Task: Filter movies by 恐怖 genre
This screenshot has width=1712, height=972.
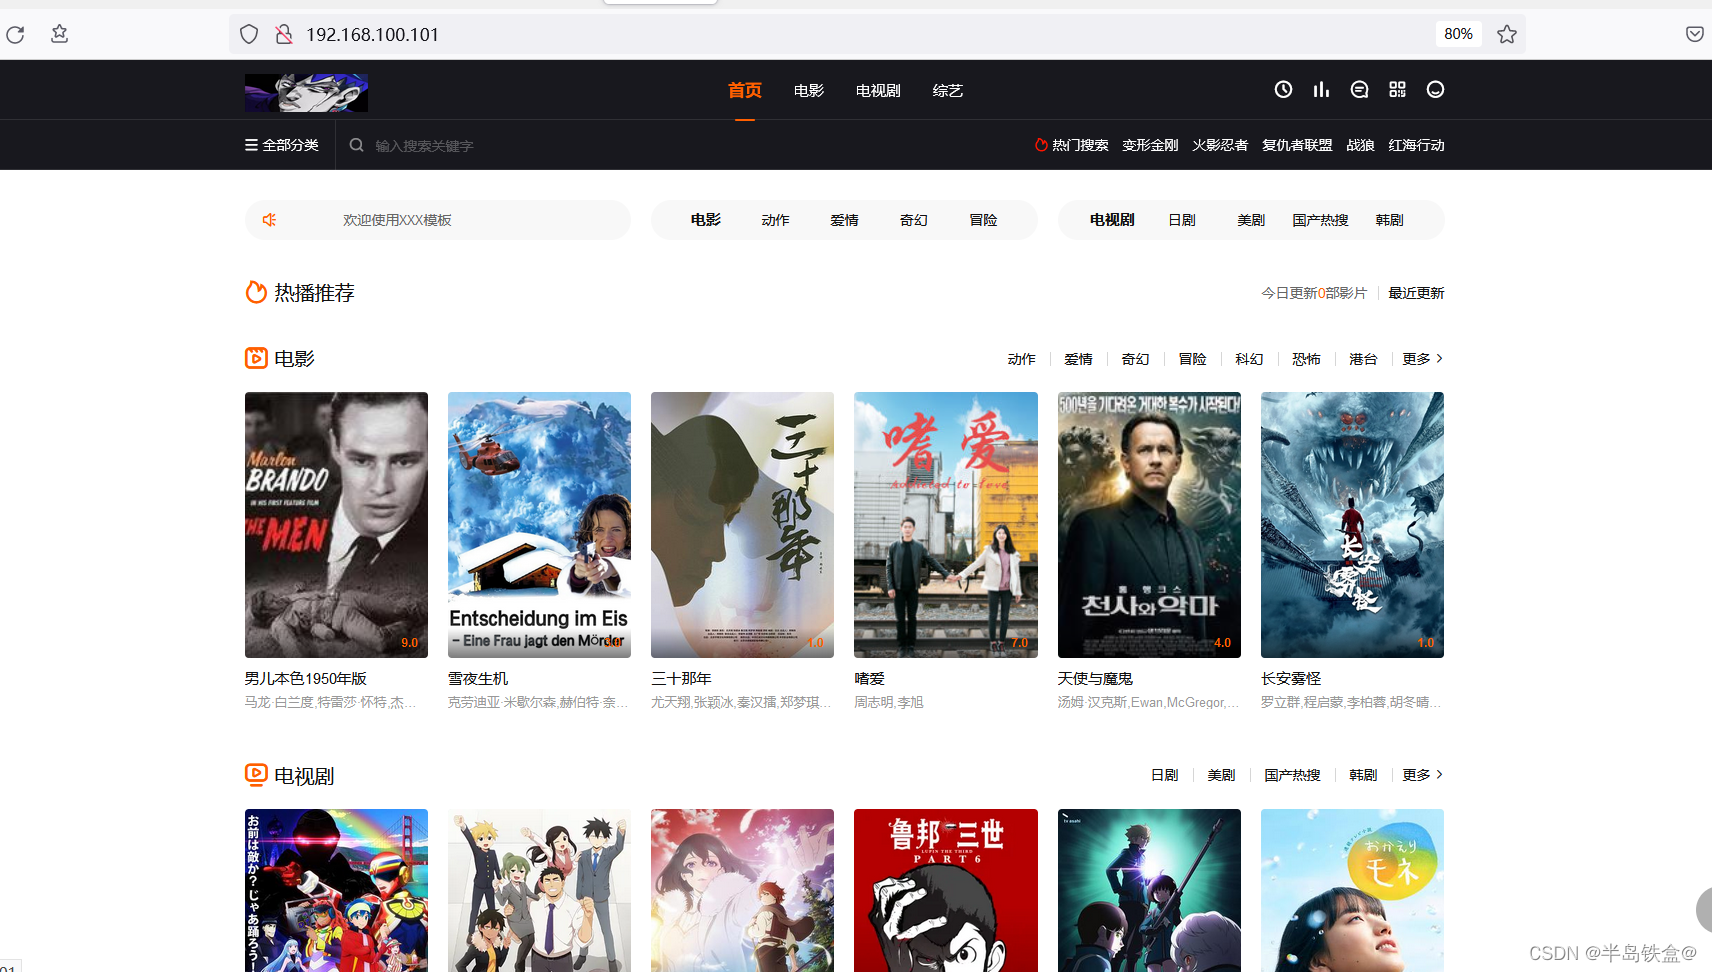Action: tap(1306, 359)
